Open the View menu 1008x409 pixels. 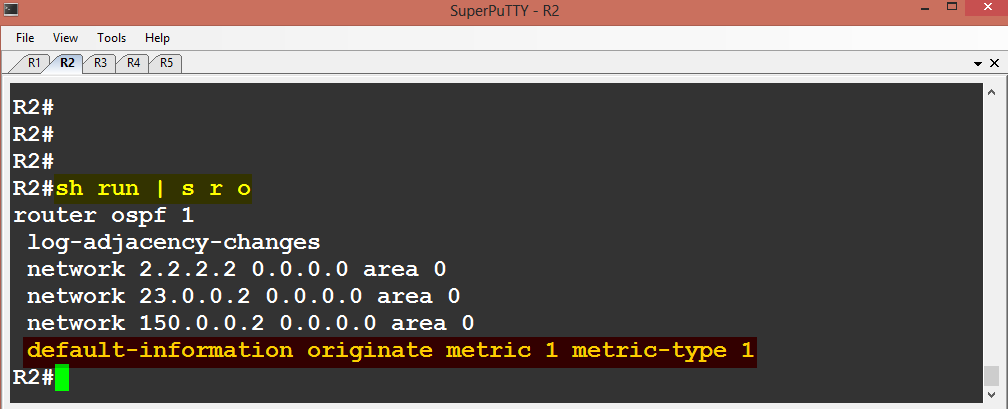(65, 38)
